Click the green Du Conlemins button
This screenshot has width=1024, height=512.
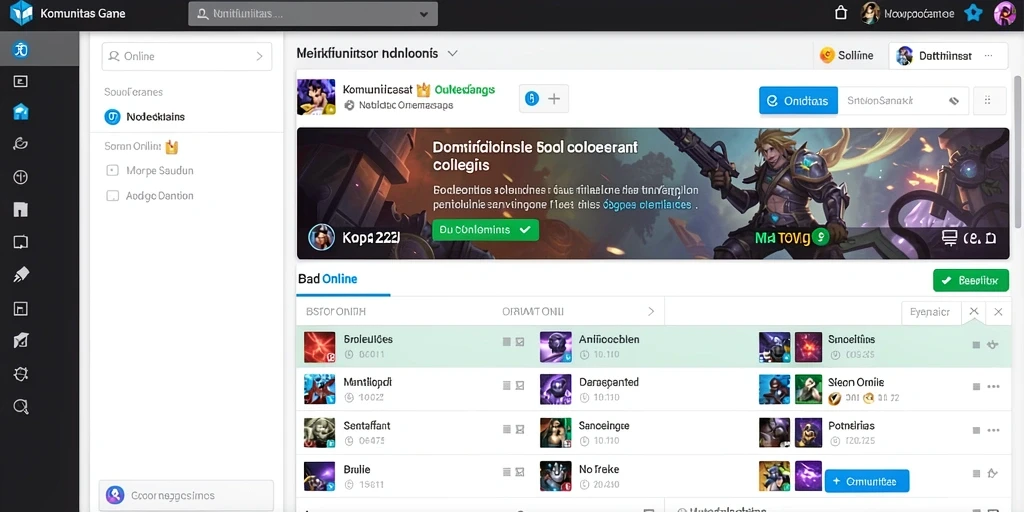(x=485, y=230)
